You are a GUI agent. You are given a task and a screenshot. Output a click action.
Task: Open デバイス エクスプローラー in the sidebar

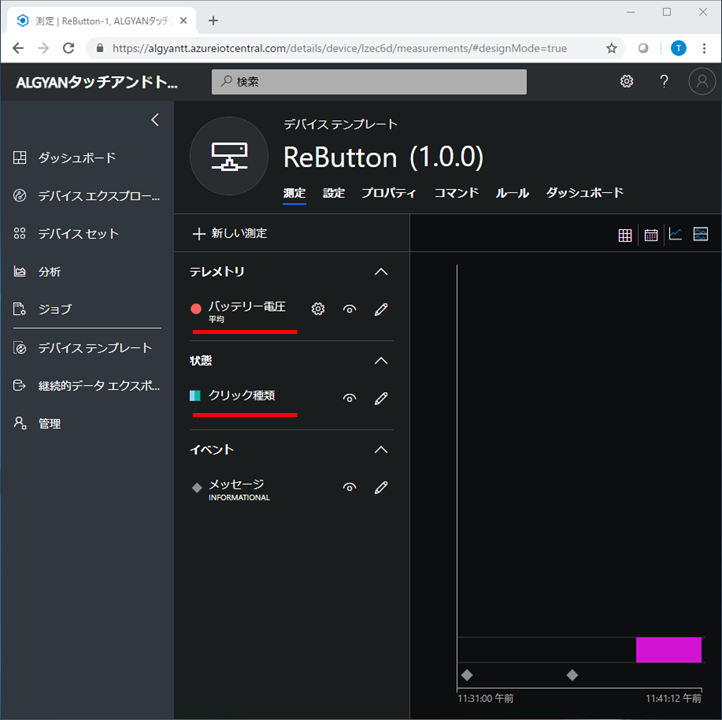tap(87, 196)
